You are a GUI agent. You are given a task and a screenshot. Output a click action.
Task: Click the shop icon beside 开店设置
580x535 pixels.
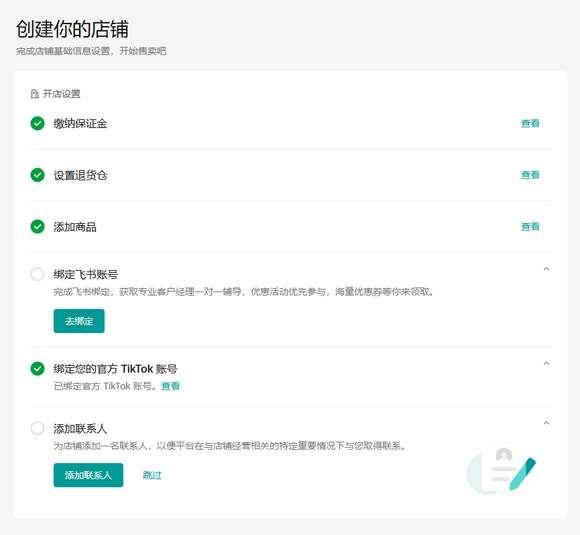34,94
